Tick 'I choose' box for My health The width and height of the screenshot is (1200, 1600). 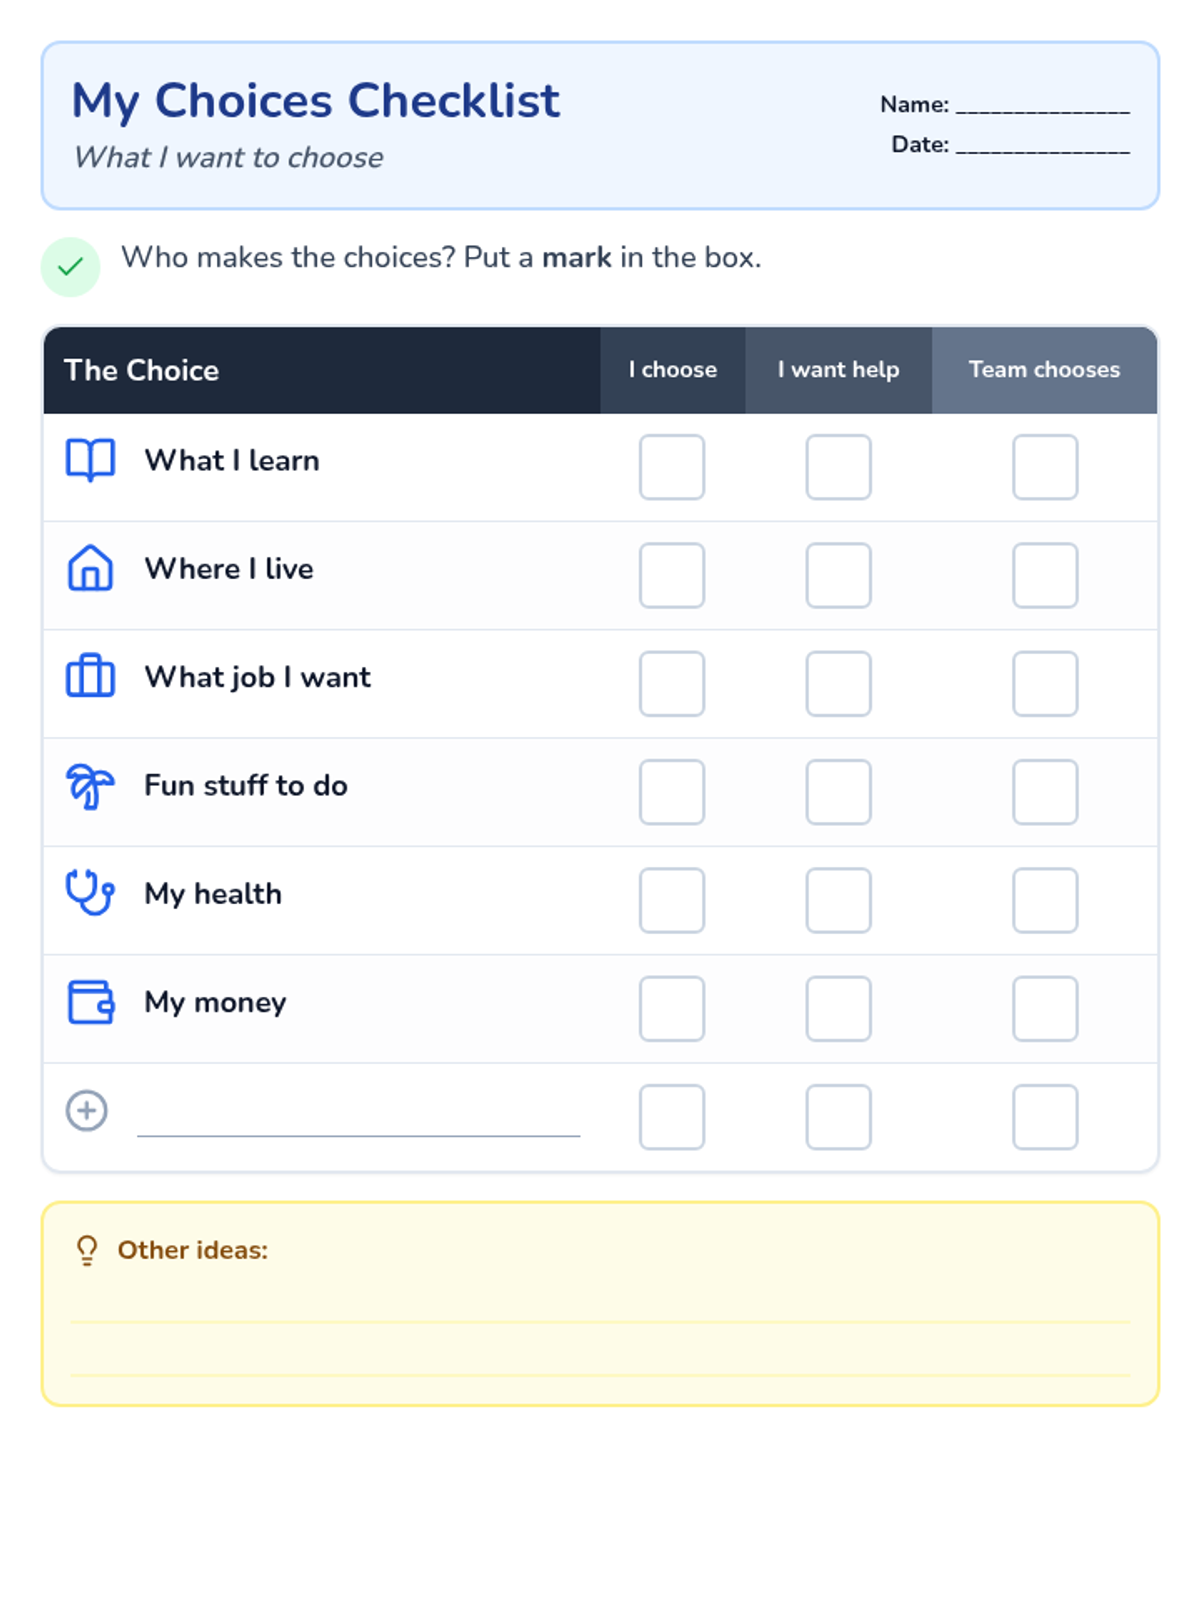point(672,900)
